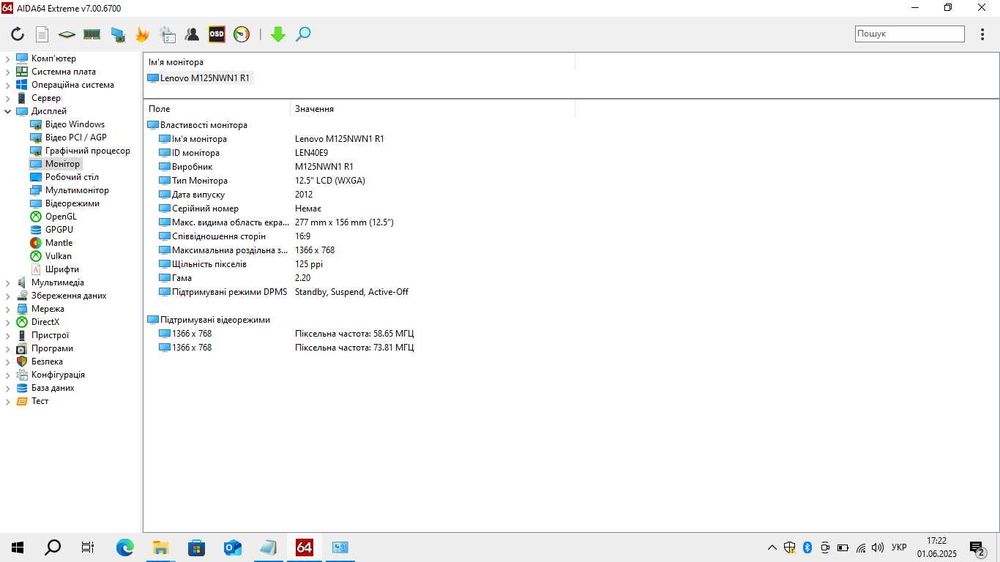Viewport: 1000px width, 562px height.
Task: Select the Підтримувані режими DPMS row
Action: click(230, 292)
